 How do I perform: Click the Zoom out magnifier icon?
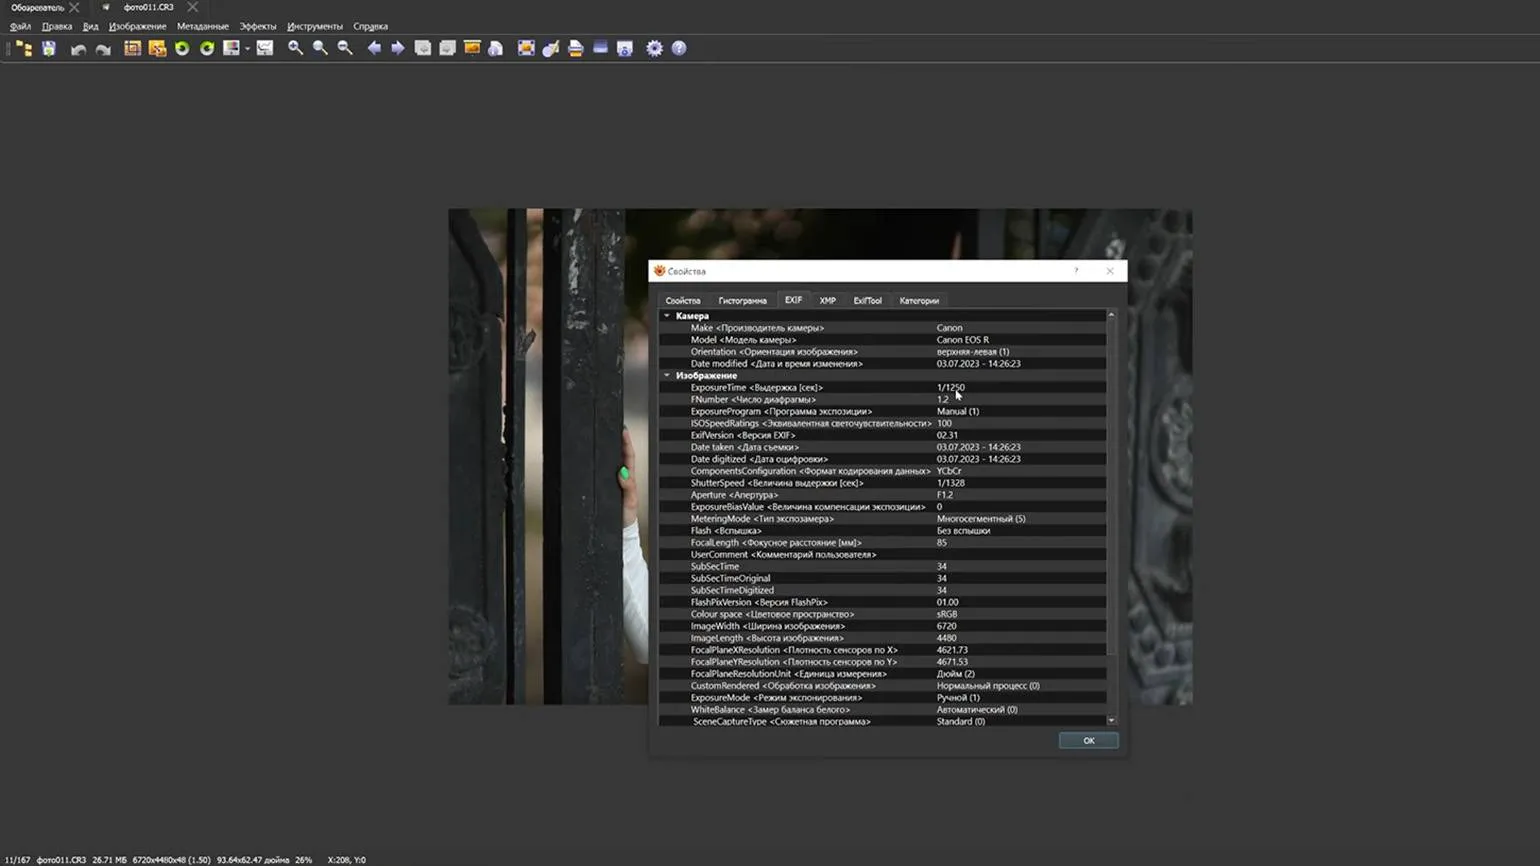(345, 48)
